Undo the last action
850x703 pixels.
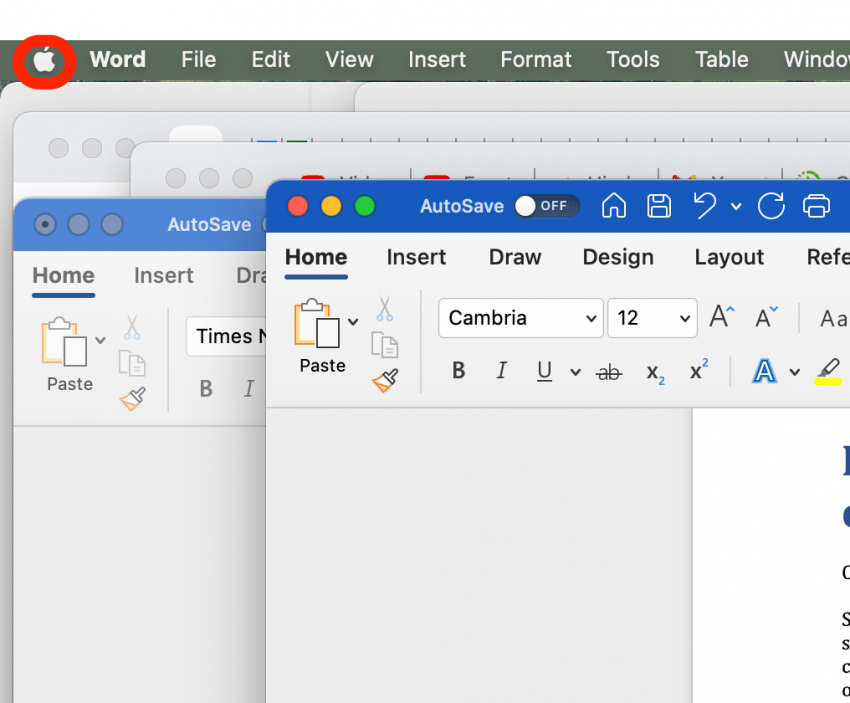pos(705,206)
